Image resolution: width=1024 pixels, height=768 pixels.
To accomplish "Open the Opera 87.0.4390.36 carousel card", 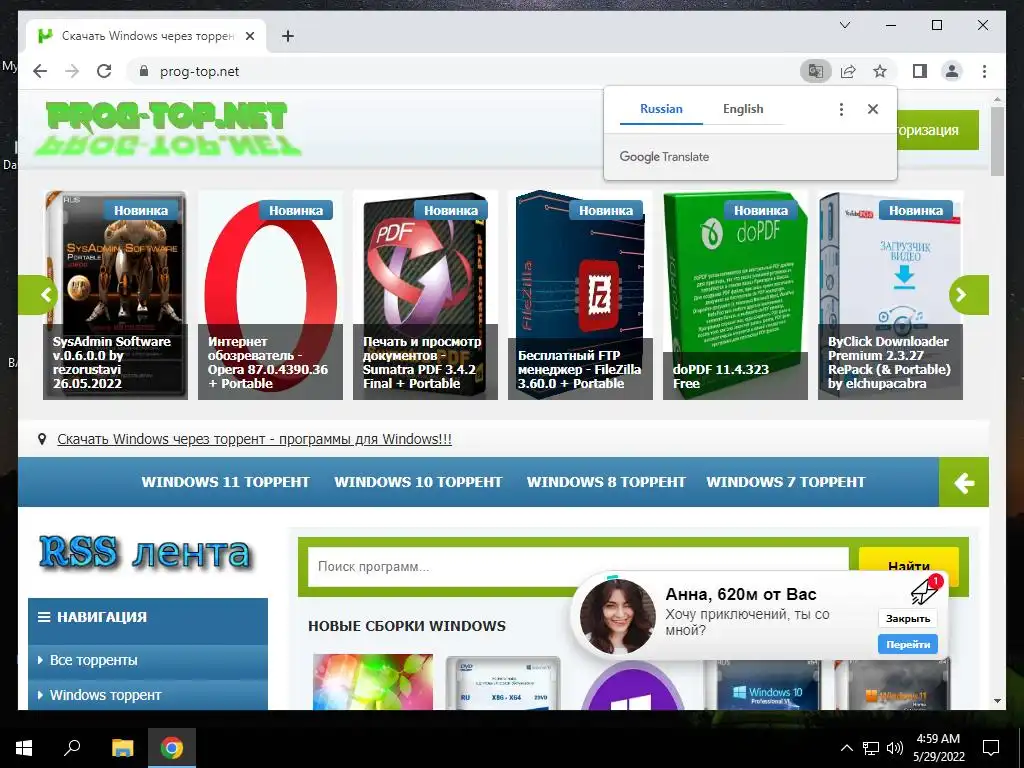I will click(270, 295).
